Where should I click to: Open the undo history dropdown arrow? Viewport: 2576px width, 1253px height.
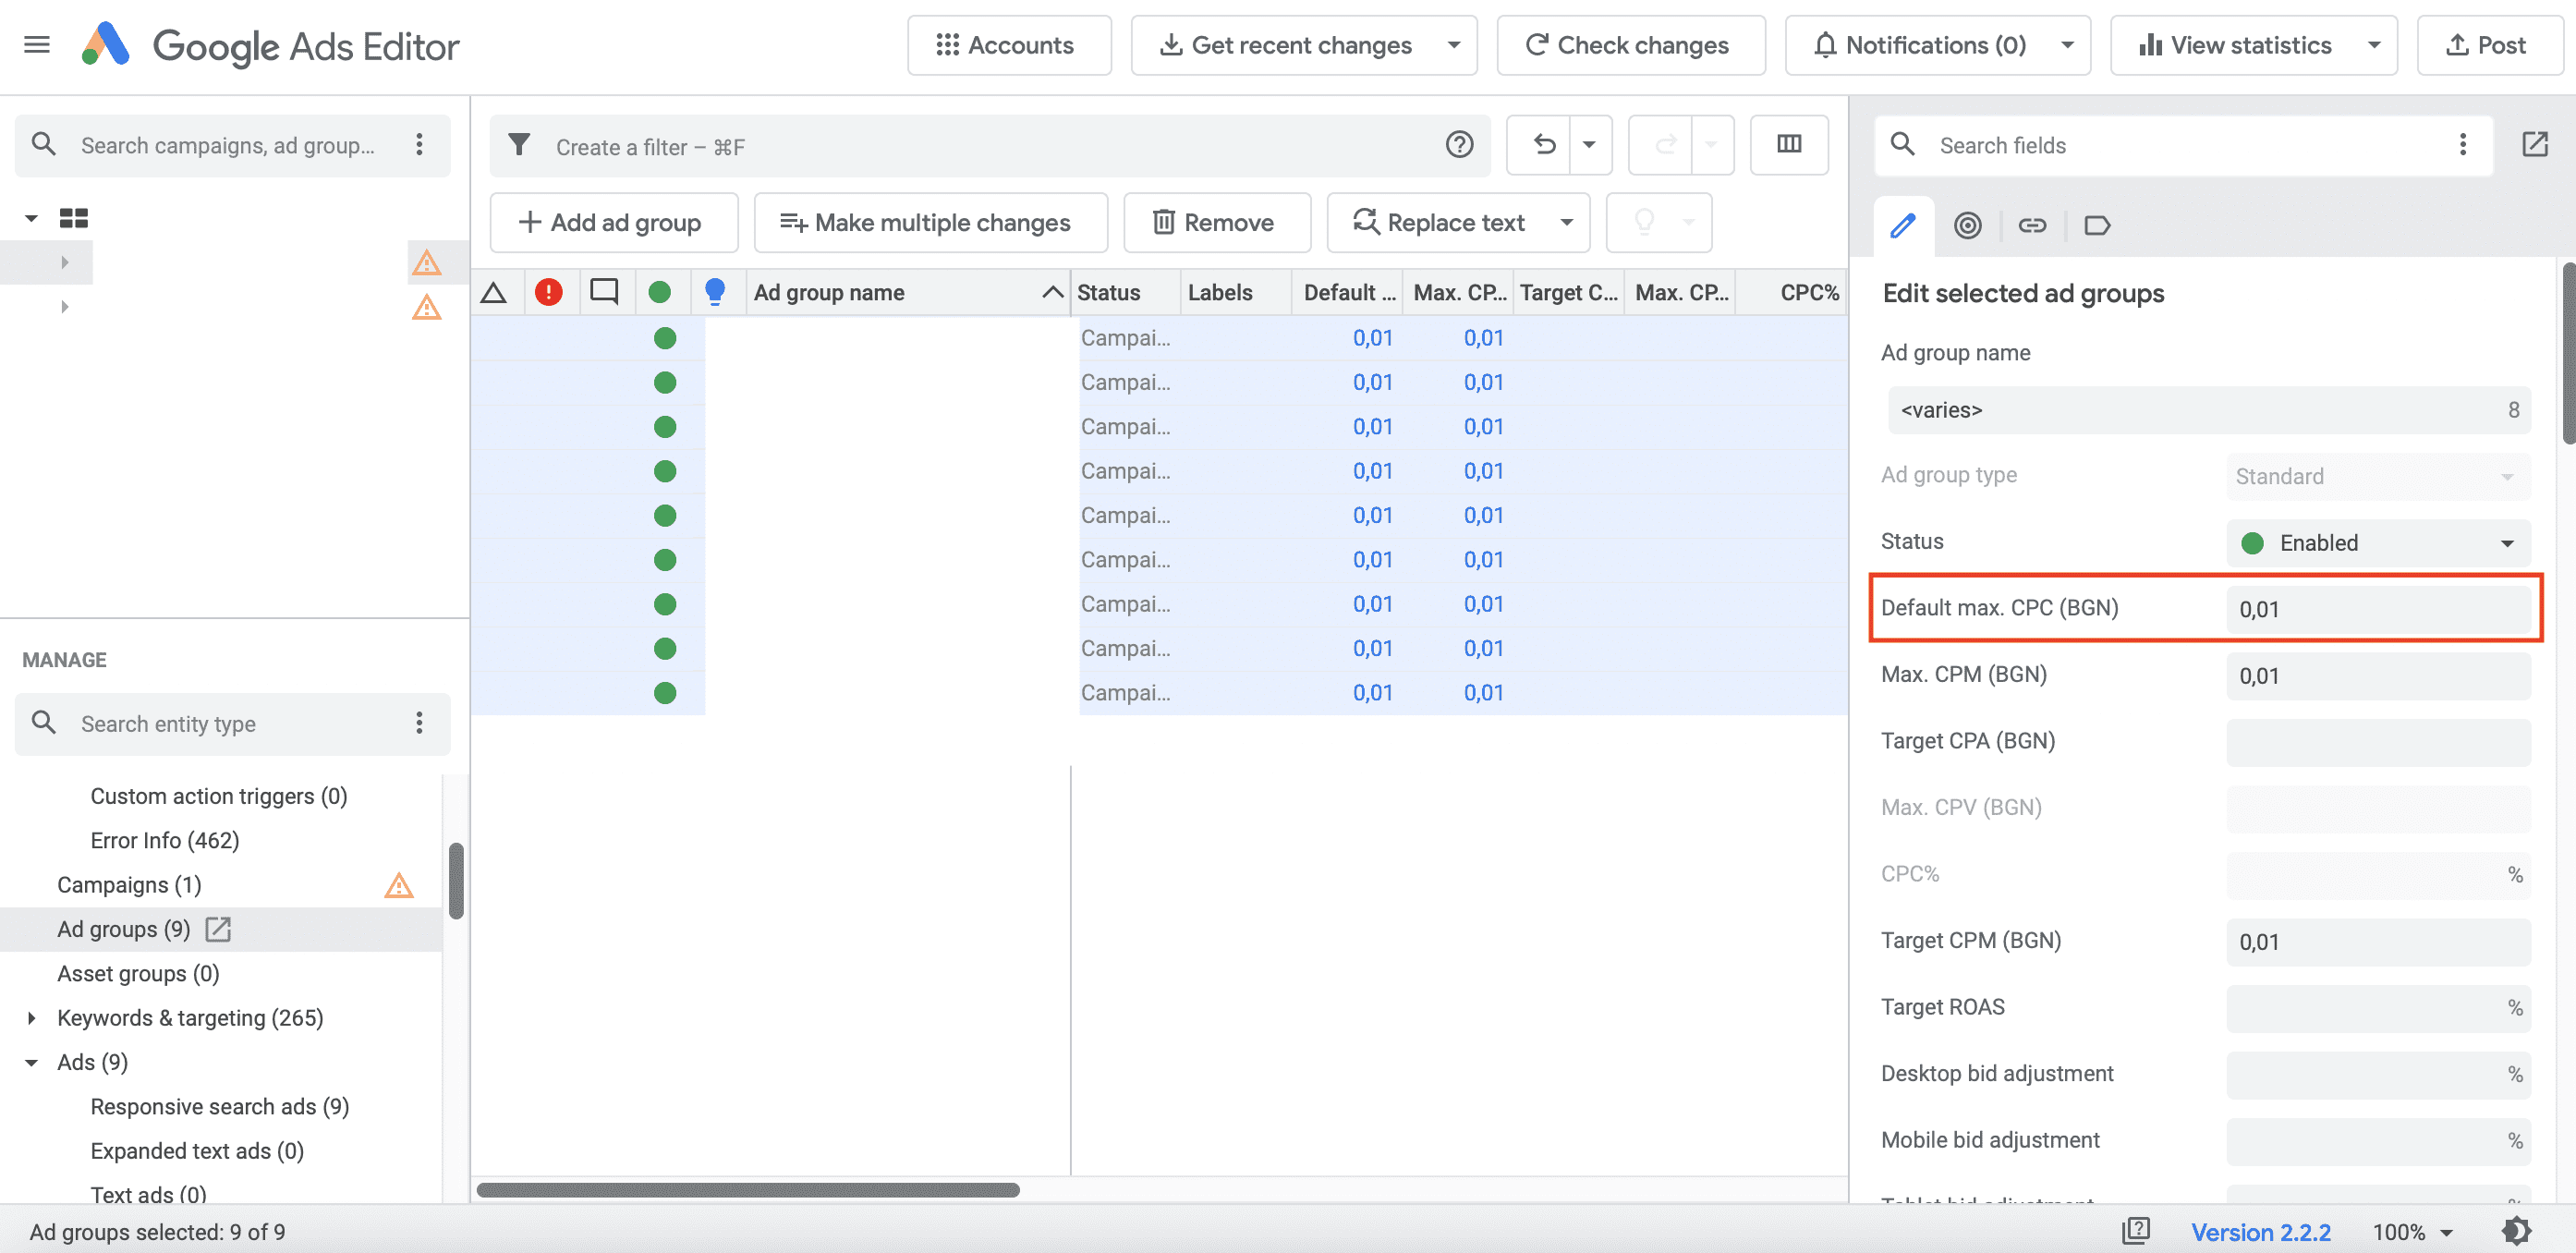tap(1589, 146)
